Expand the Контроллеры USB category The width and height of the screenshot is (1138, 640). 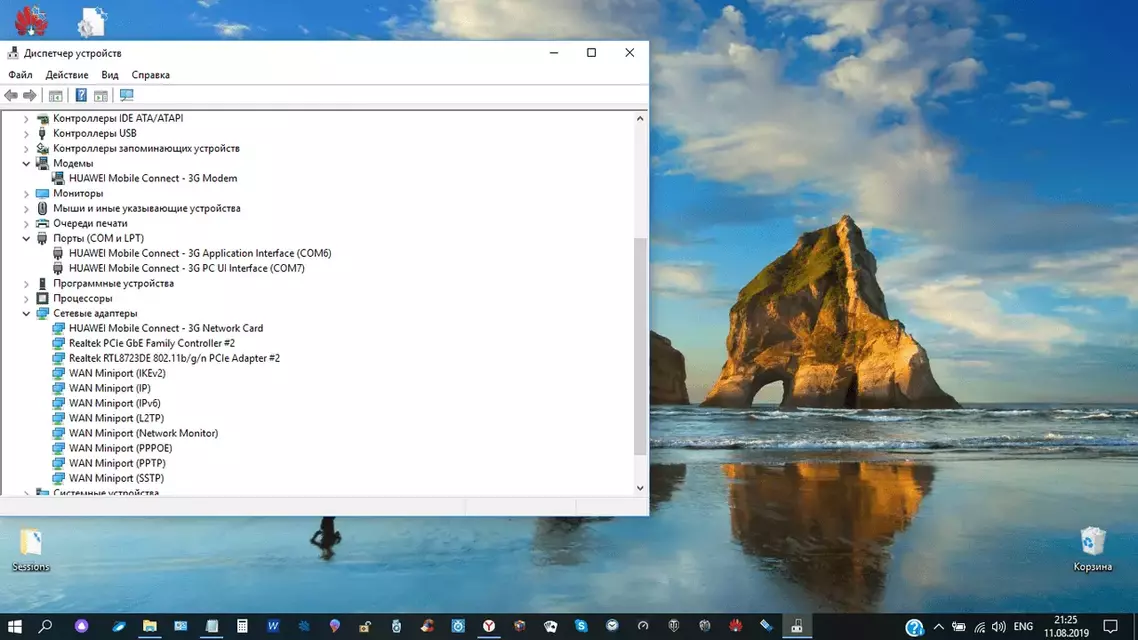click(x=27, y=133)
